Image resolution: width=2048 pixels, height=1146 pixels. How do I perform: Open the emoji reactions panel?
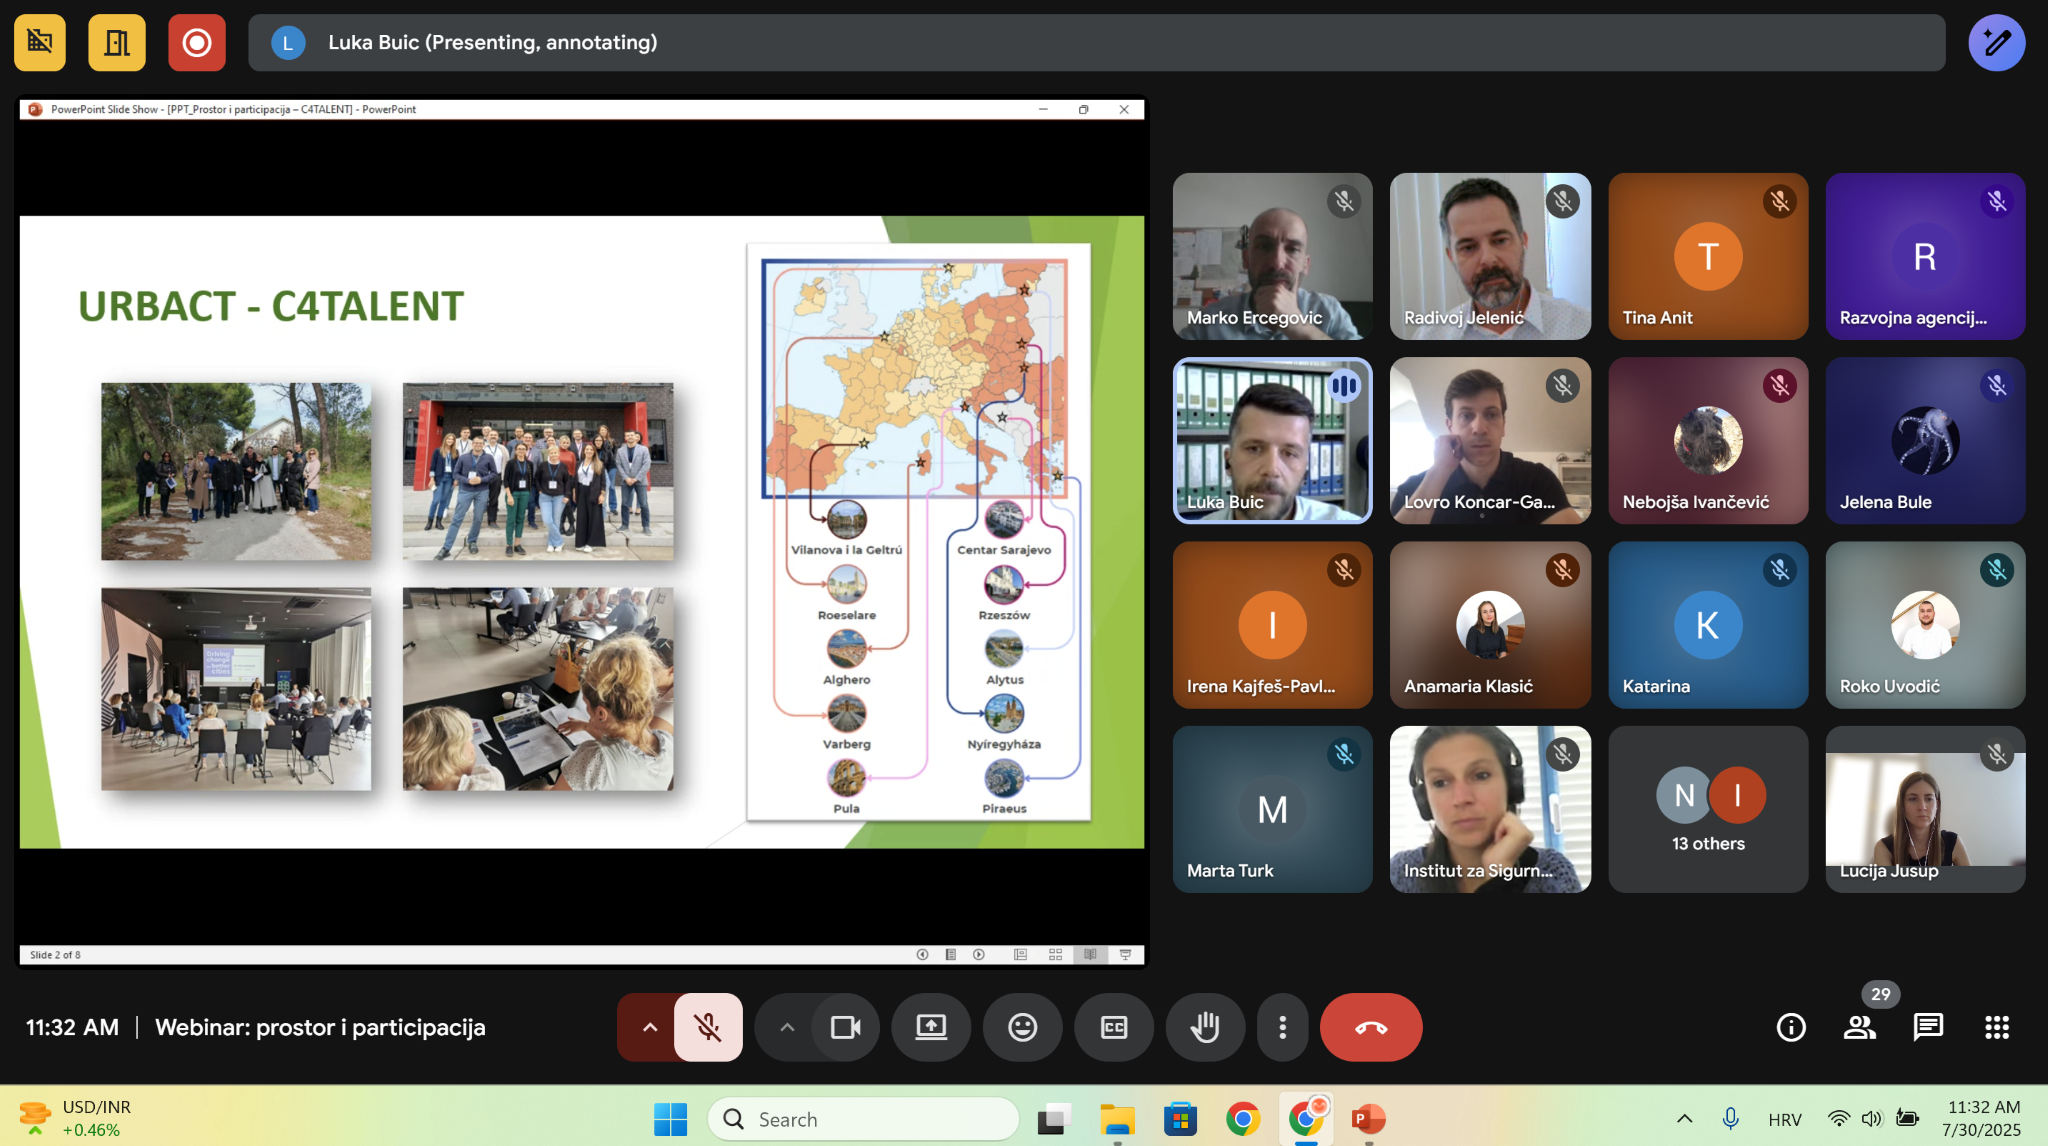point(1022,1027)
